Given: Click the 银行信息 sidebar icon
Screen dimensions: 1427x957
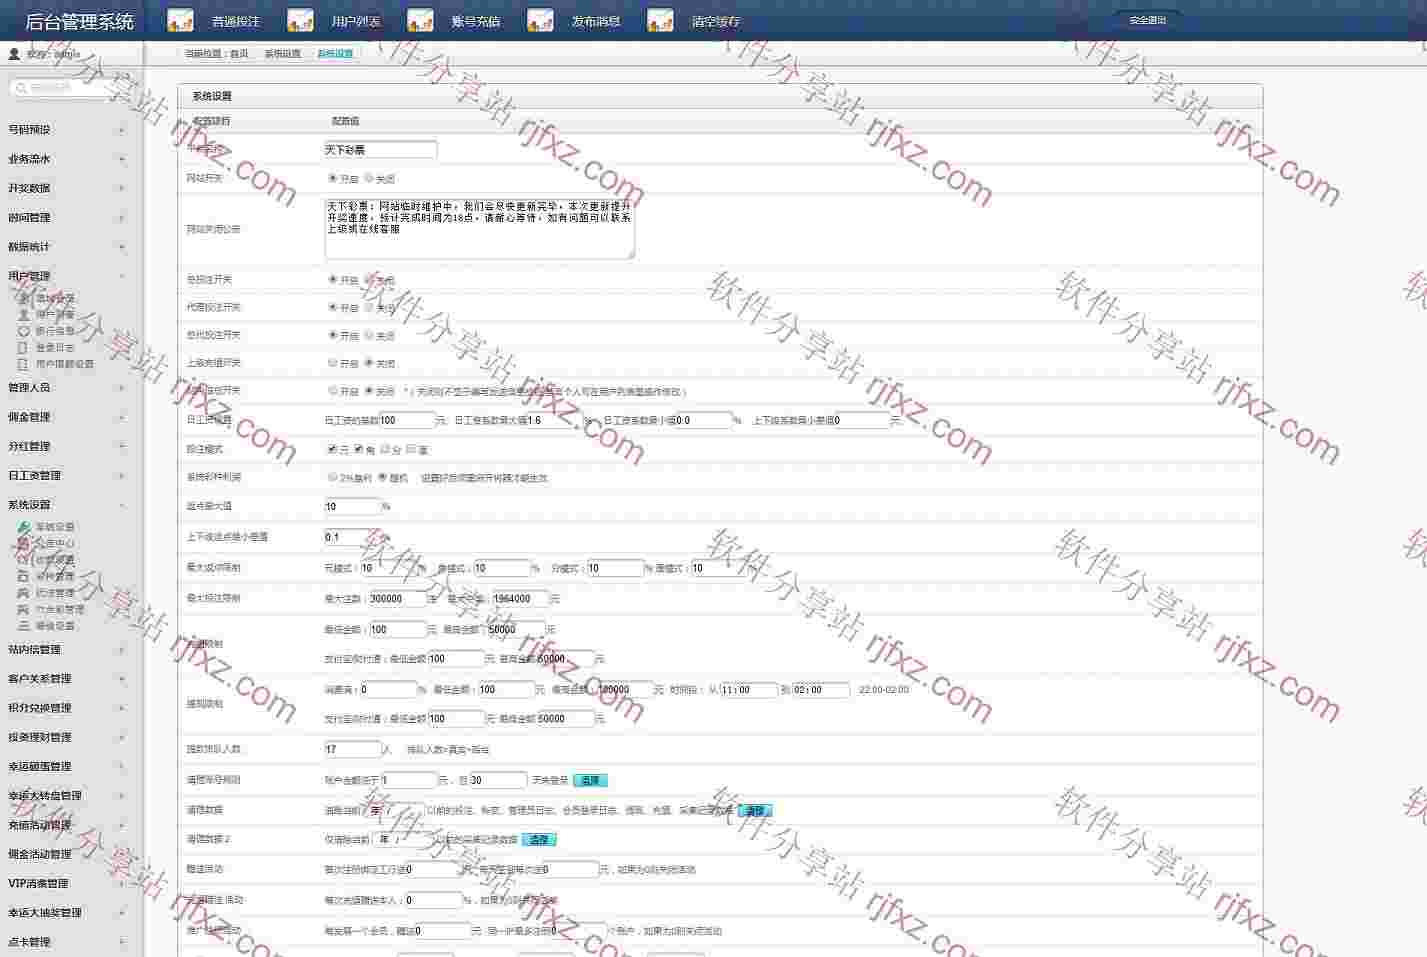Looking at the screenshot, I should coord(23,331).
